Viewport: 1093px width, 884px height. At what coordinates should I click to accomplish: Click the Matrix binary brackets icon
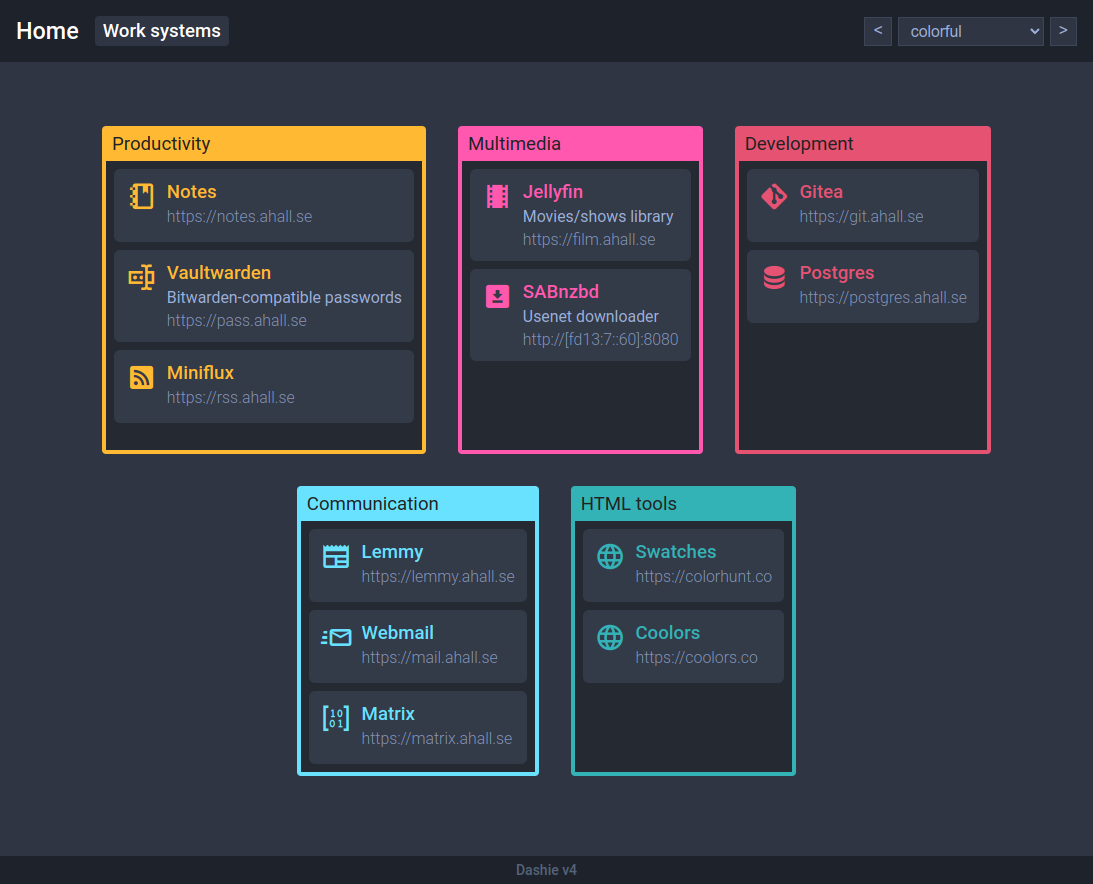[x=336, y=718]
